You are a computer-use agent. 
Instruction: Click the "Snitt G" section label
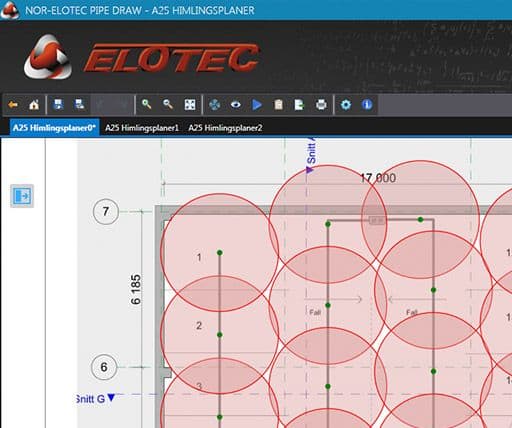click(96, 399)
